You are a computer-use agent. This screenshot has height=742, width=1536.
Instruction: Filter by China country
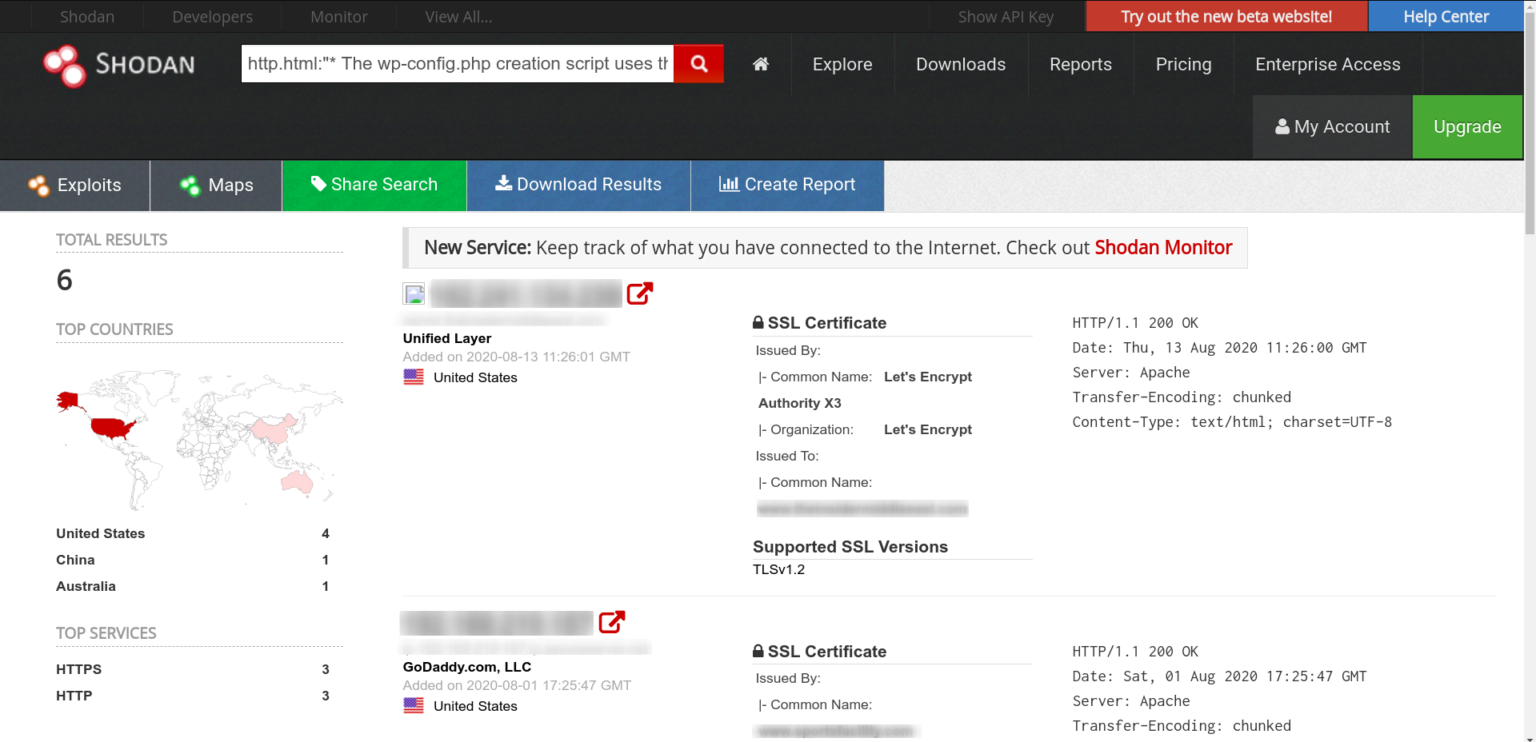[75, 560]
